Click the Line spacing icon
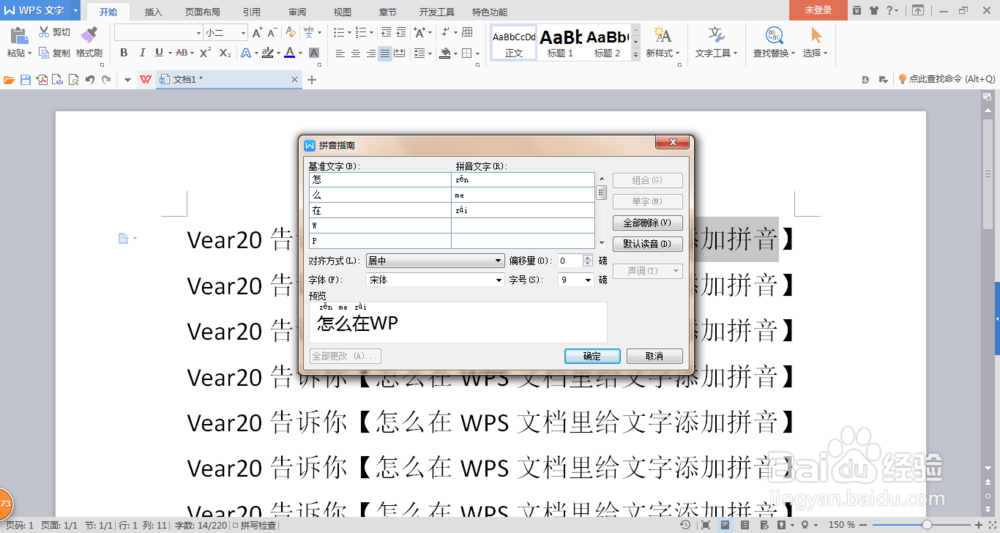The width and height of the screenshot is (1000, 533). pos(419,54)
